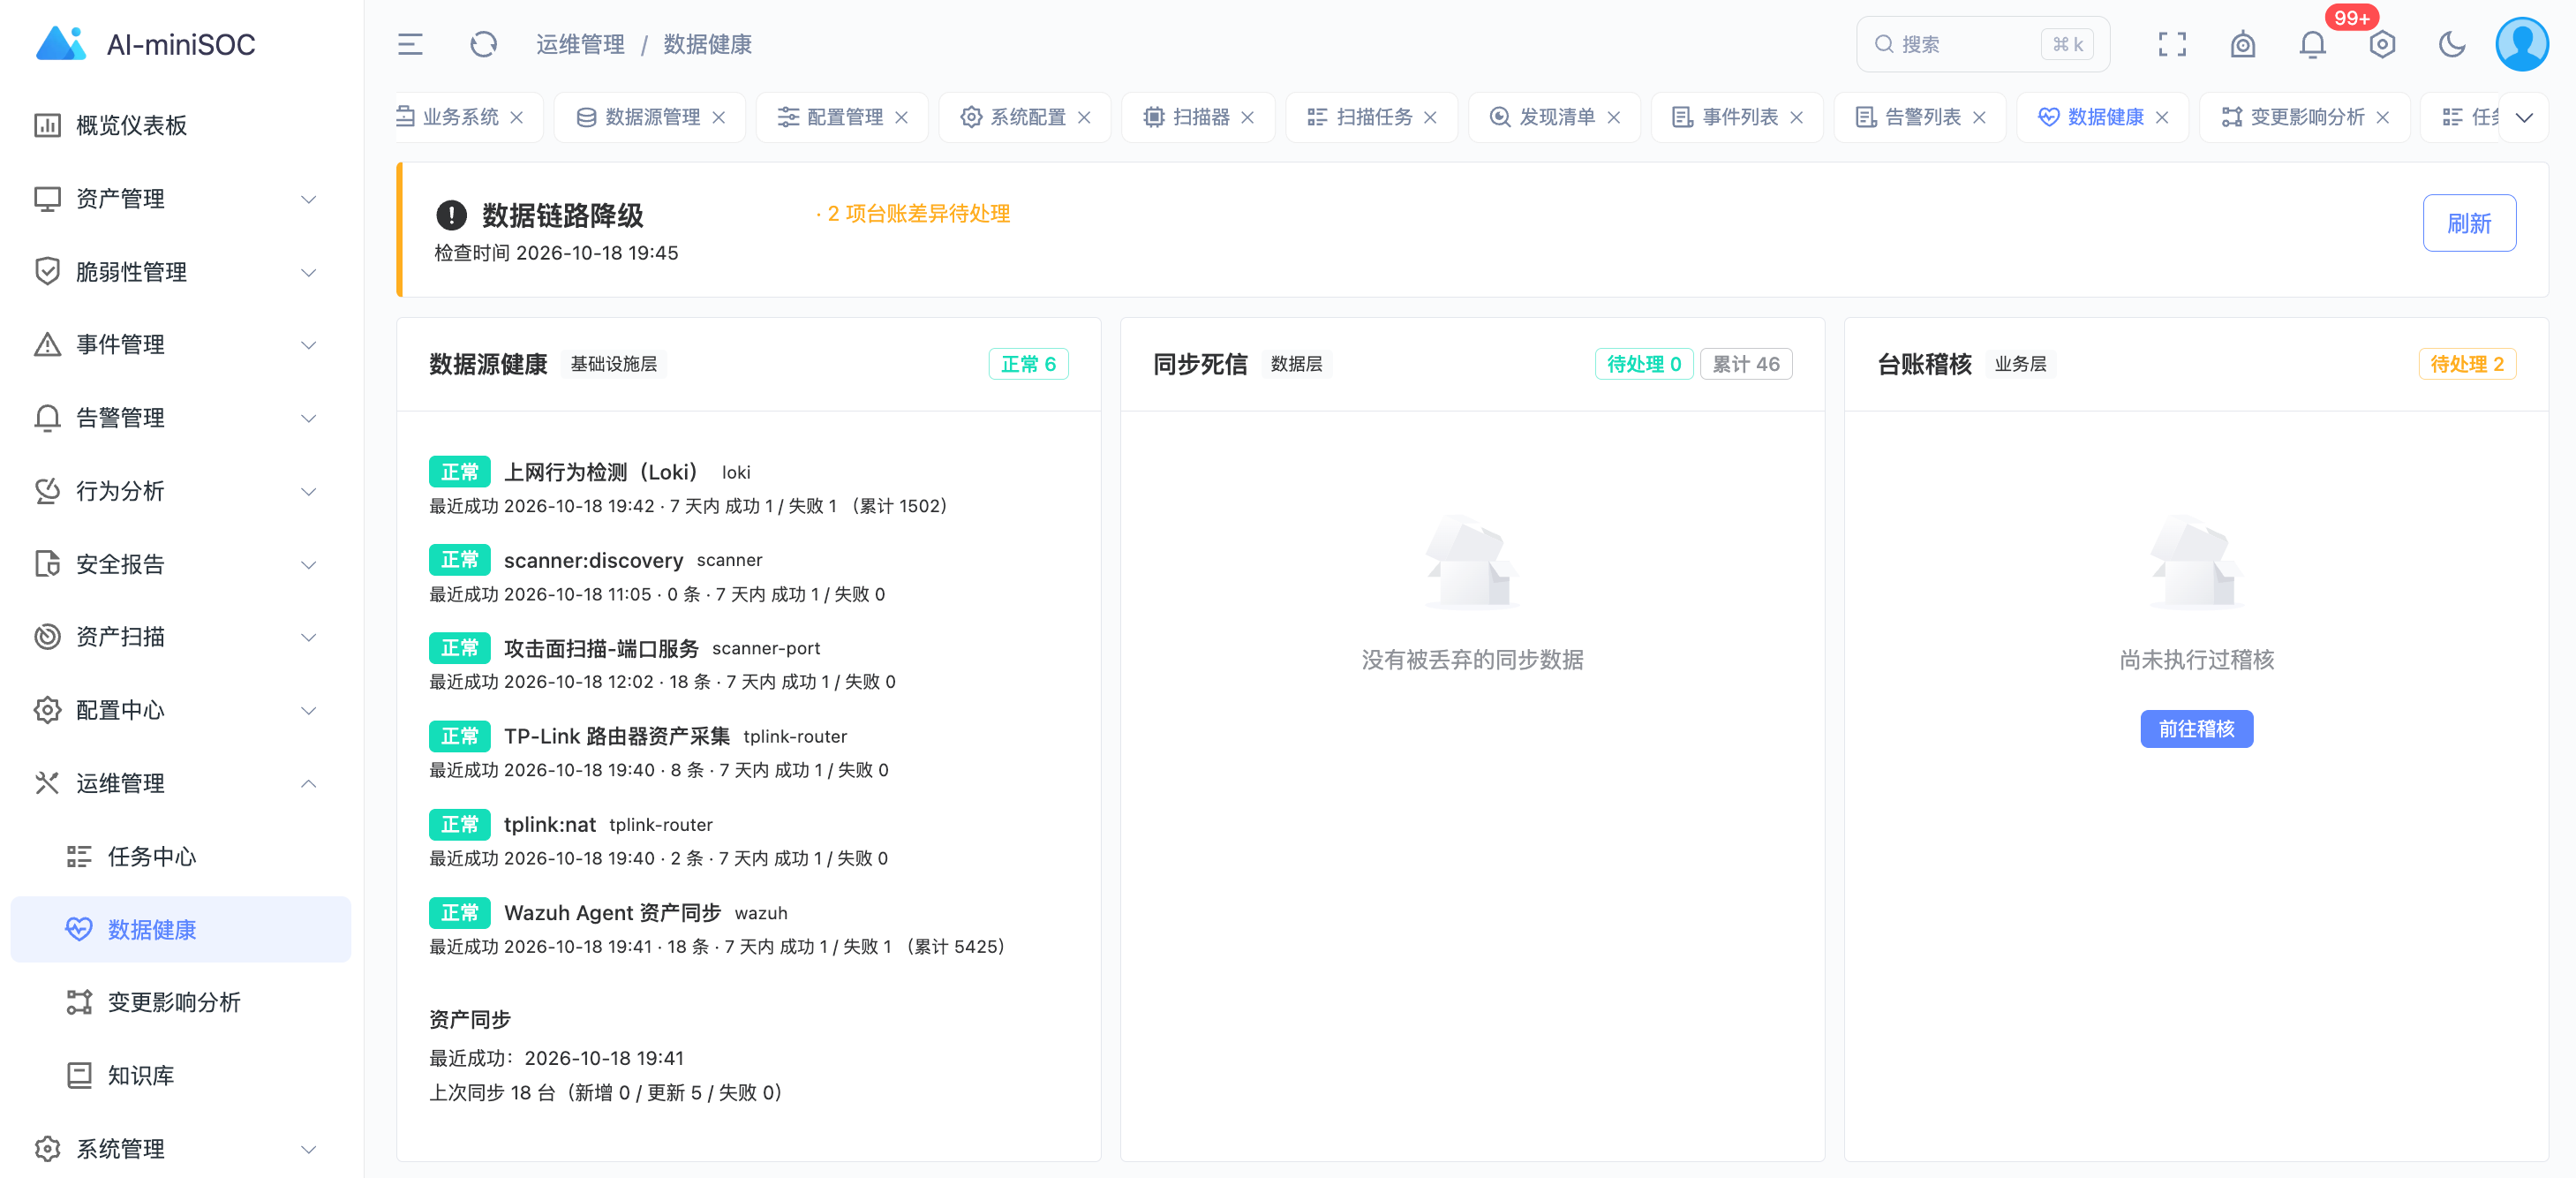This screenshot has width=2576, height=1178.
Task: Open 任务中心 in the sidebar
Action: pyautogui.click(x=182, y=856)
